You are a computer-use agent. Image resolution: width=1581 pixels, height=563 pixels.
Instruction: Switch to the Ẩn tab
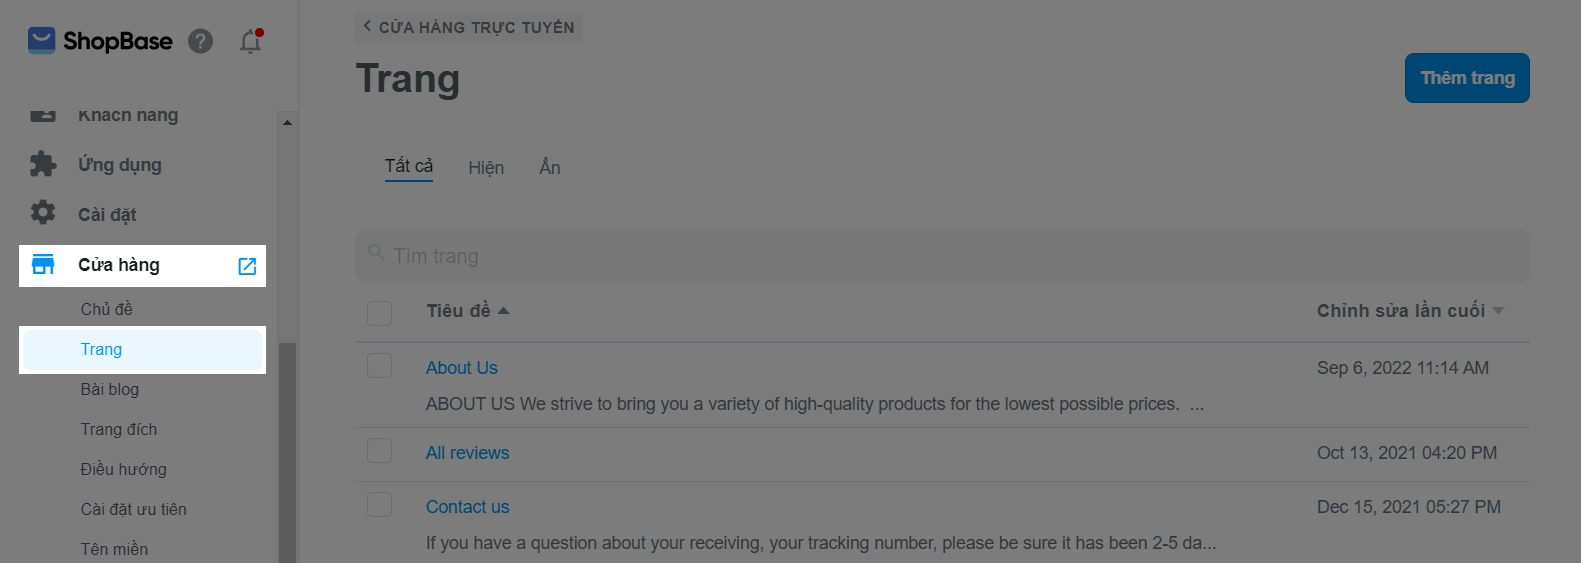pos(549,167)
